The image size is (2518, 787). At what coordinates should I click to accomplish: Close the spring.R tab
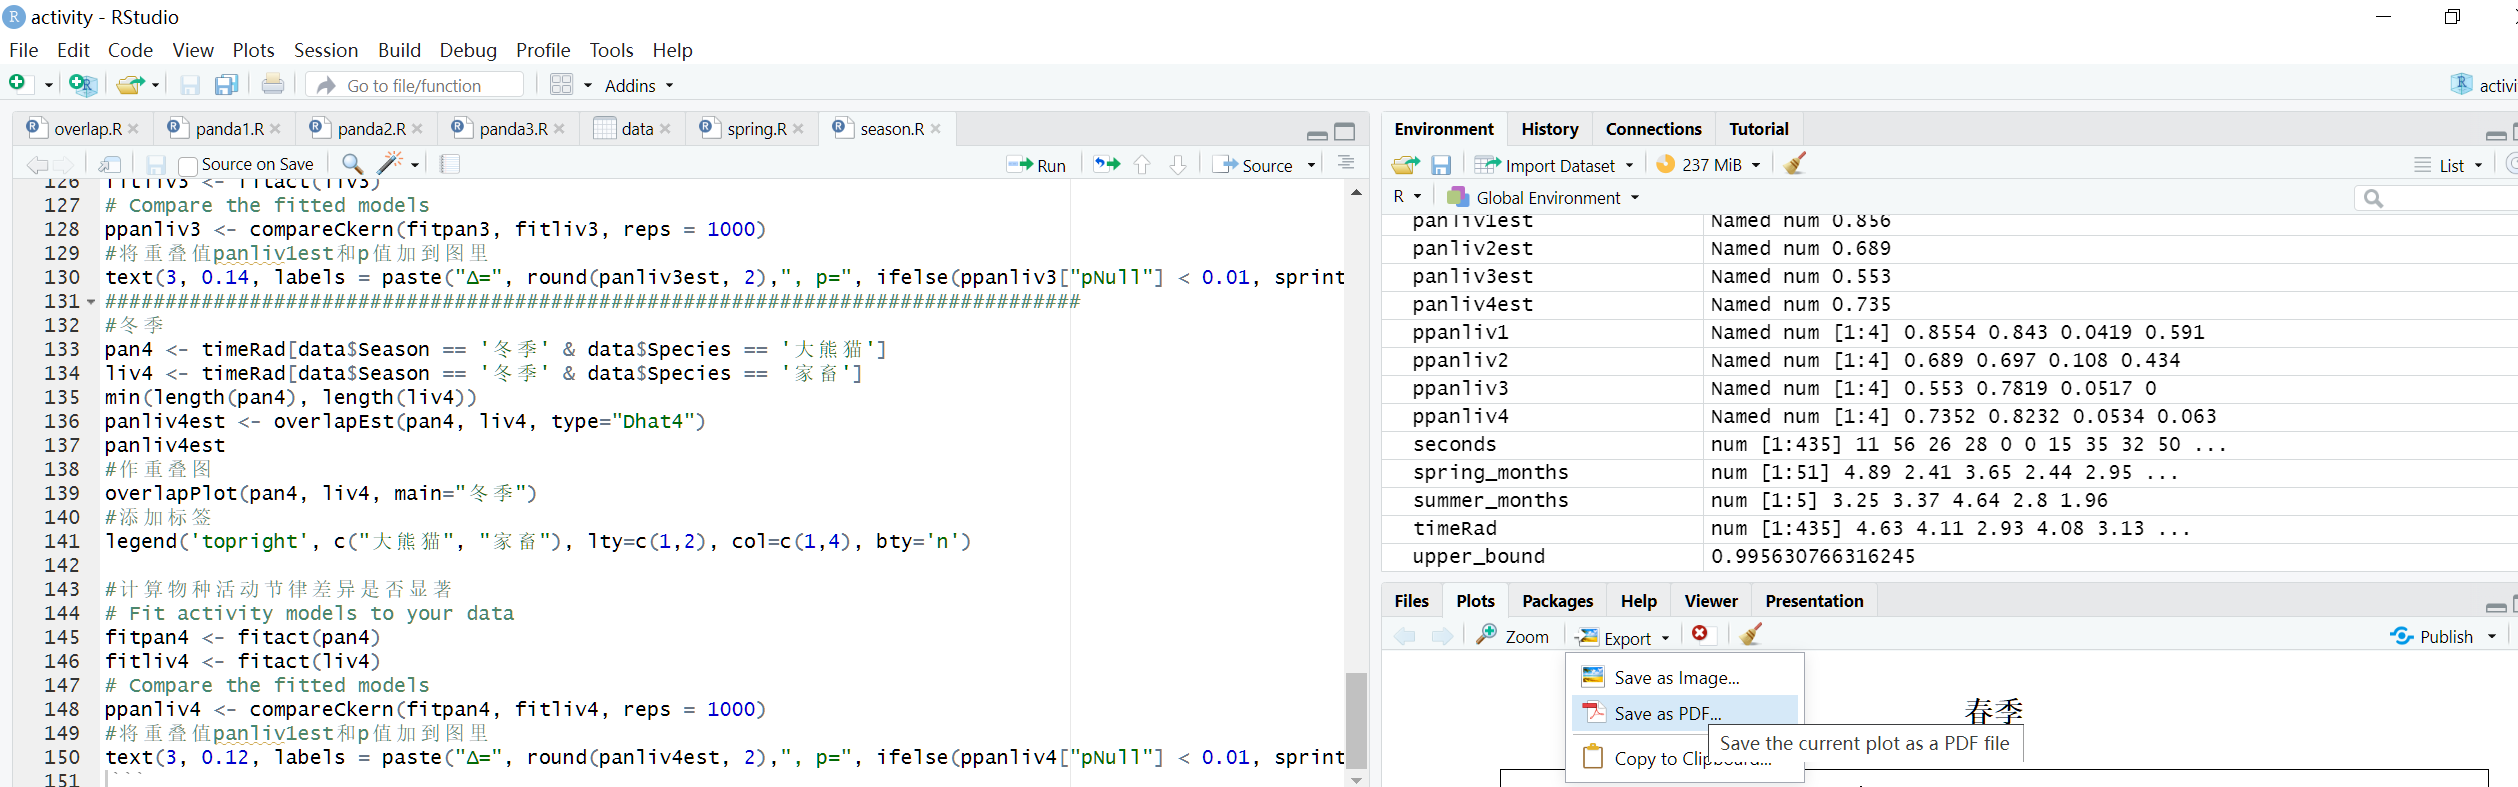[798, 129]
